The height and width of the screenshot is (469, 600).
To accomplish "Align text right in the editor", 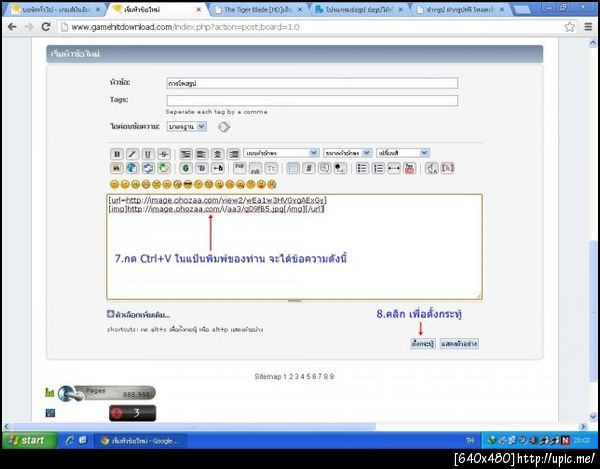I will tap(233, 154).
